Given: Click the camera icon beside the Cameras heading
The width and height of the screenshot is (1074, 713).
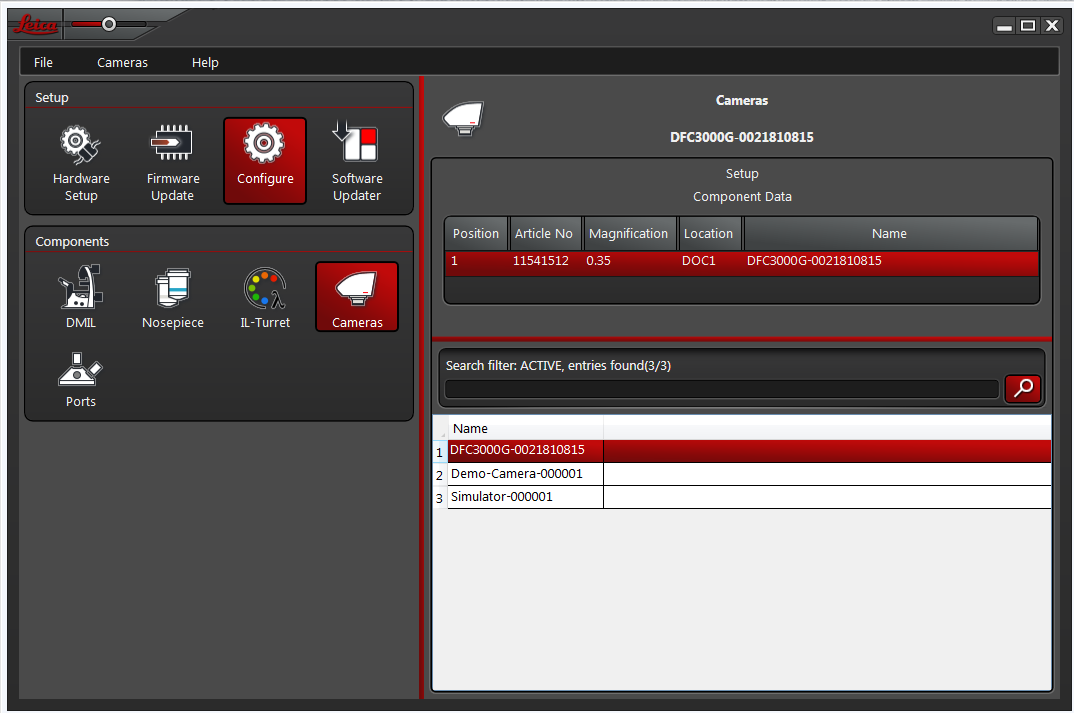Looking at the screenshot, I should [x=464, y=118].
